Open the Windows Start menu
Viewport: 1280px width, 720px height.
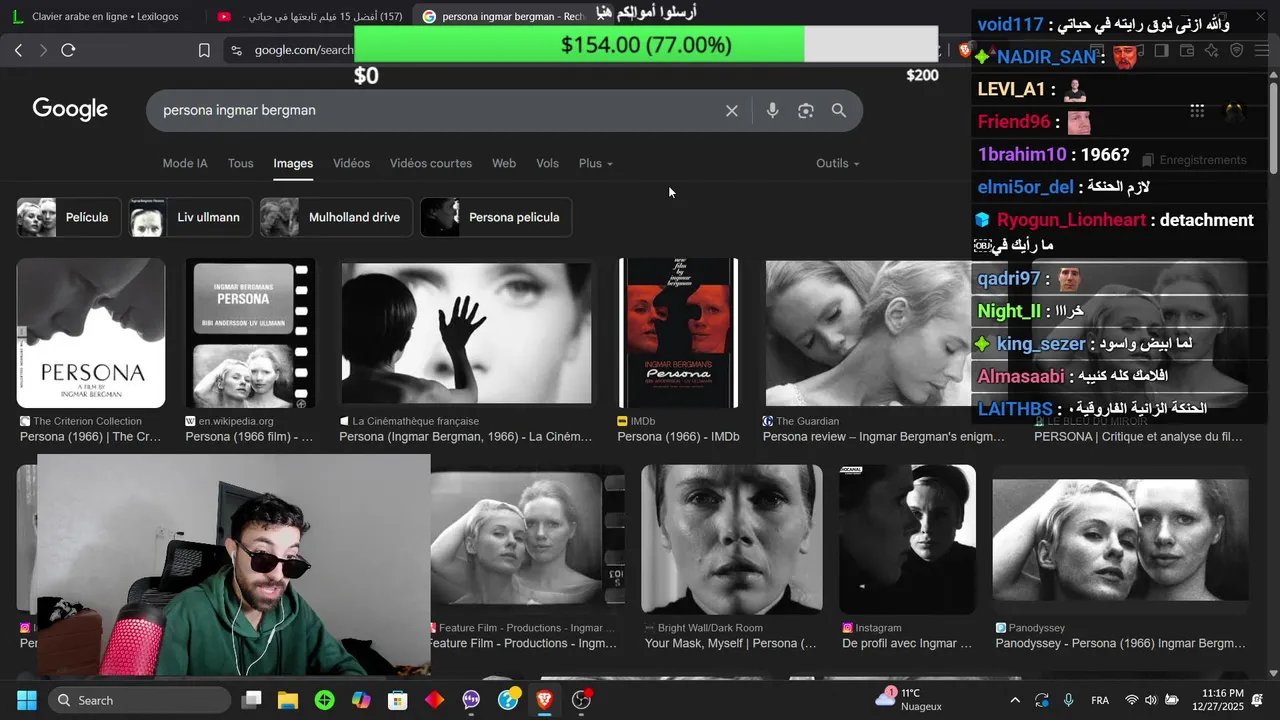pyautogui.click(x=26, y=700)
